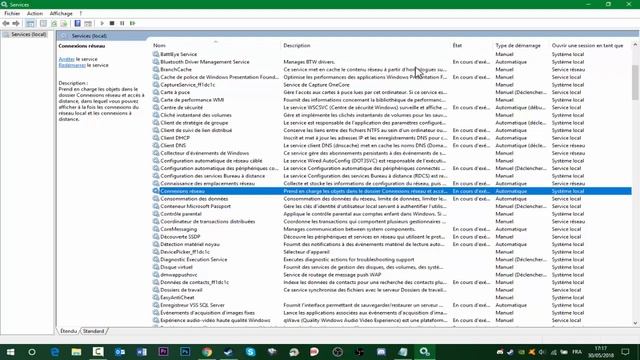Open Skype from the taskbar
This screenshot has height=360, width=640.
pyautogui.click(x=251, y=352)
